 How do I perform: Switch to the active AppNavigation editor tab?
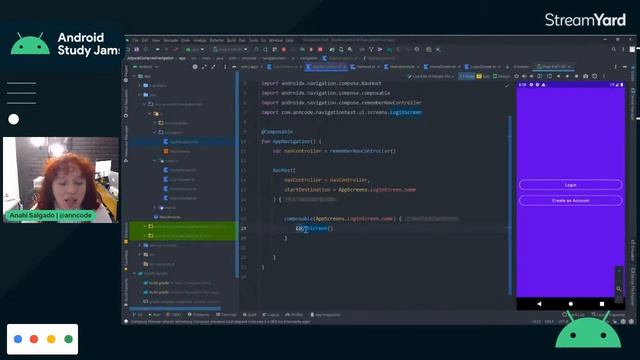click(x=326, y=67)
